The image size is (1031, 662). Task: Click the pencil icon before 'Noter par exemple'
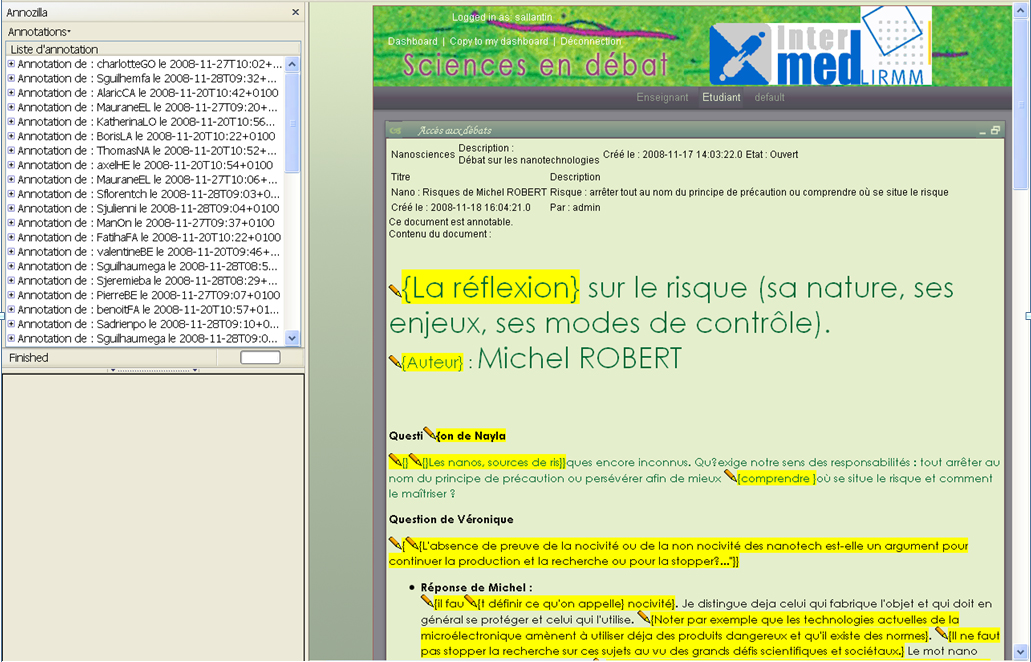pos(644,619)
